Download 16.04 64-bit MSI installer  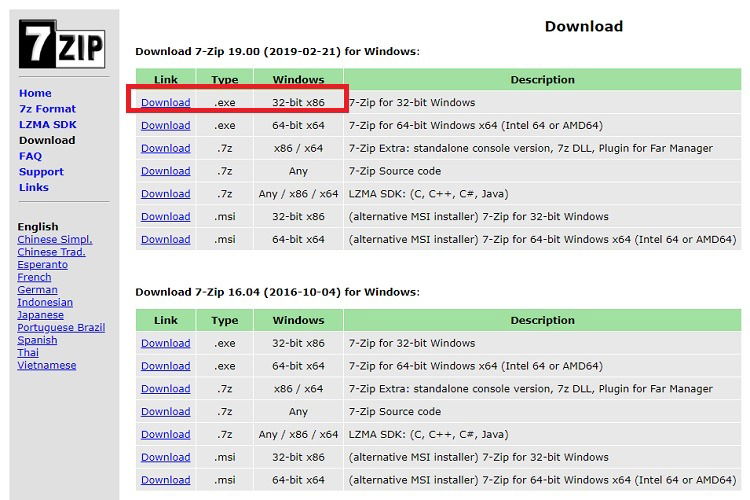click(x=165, y=480)
